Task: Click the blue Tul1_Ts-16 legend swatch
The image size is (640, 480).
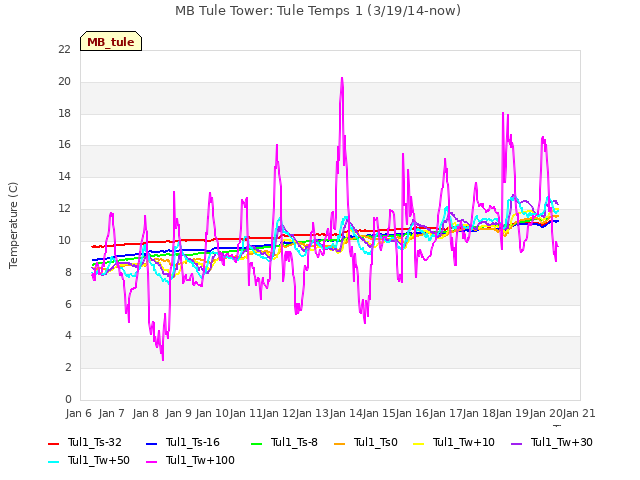Action: click(x=151, y=443)
